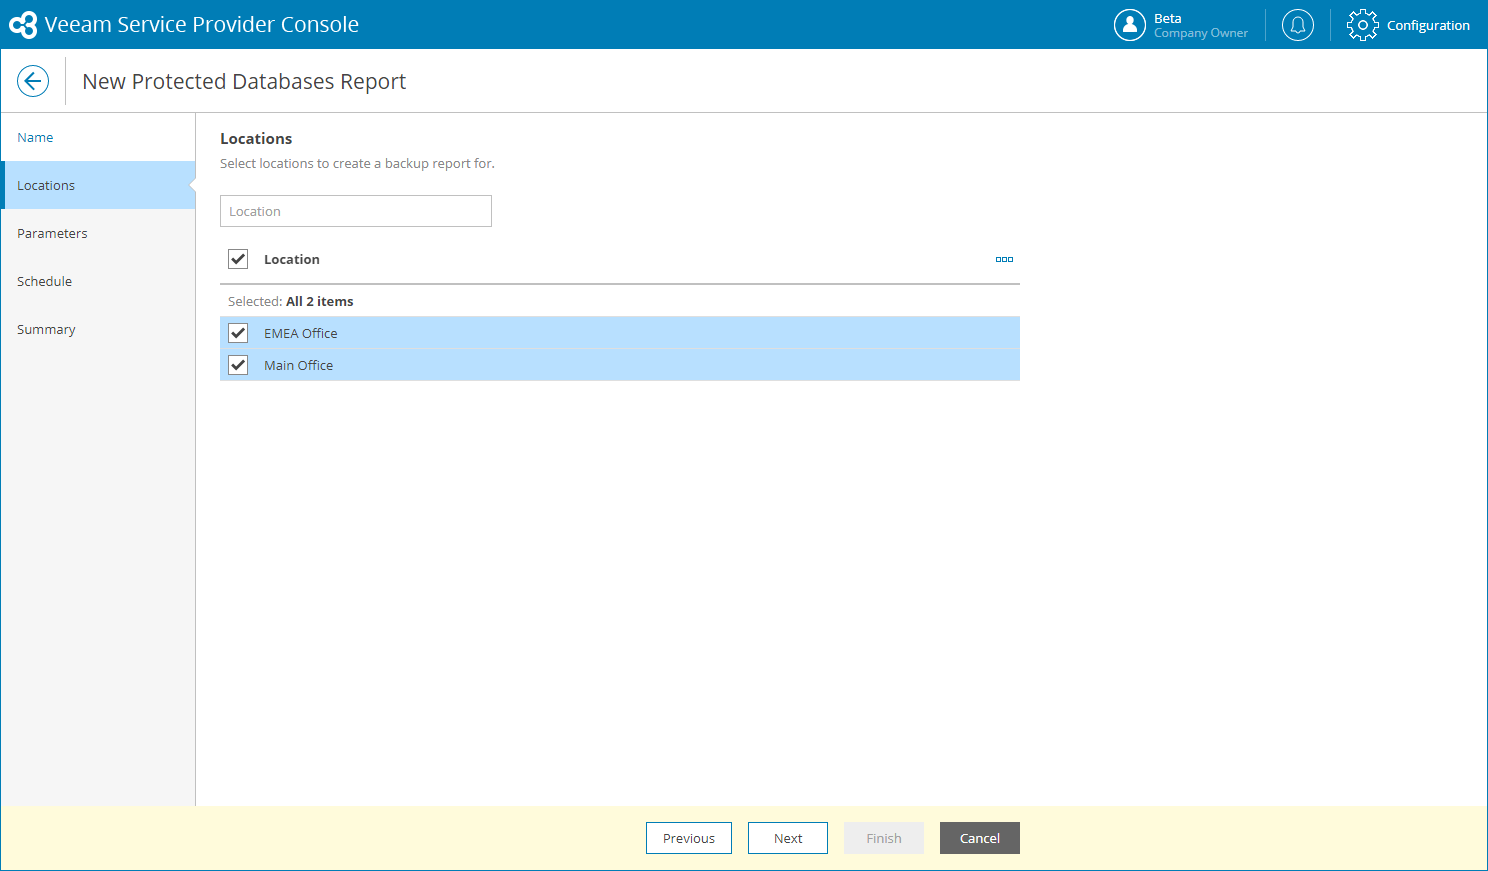Click the New Protected Databases Report heading
This screenshot has width=1488, height=871.
pyautogui.click(x=244, y=81)
